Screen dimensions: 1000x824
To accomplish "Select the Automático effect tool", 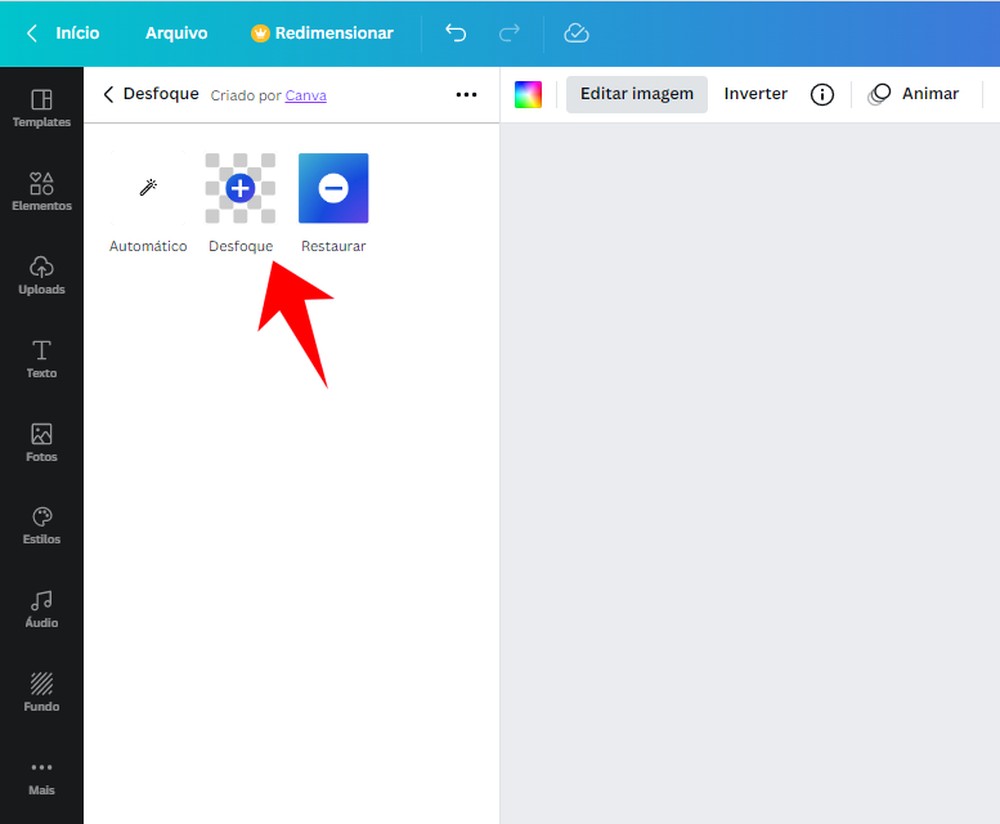I will (148, 187).
